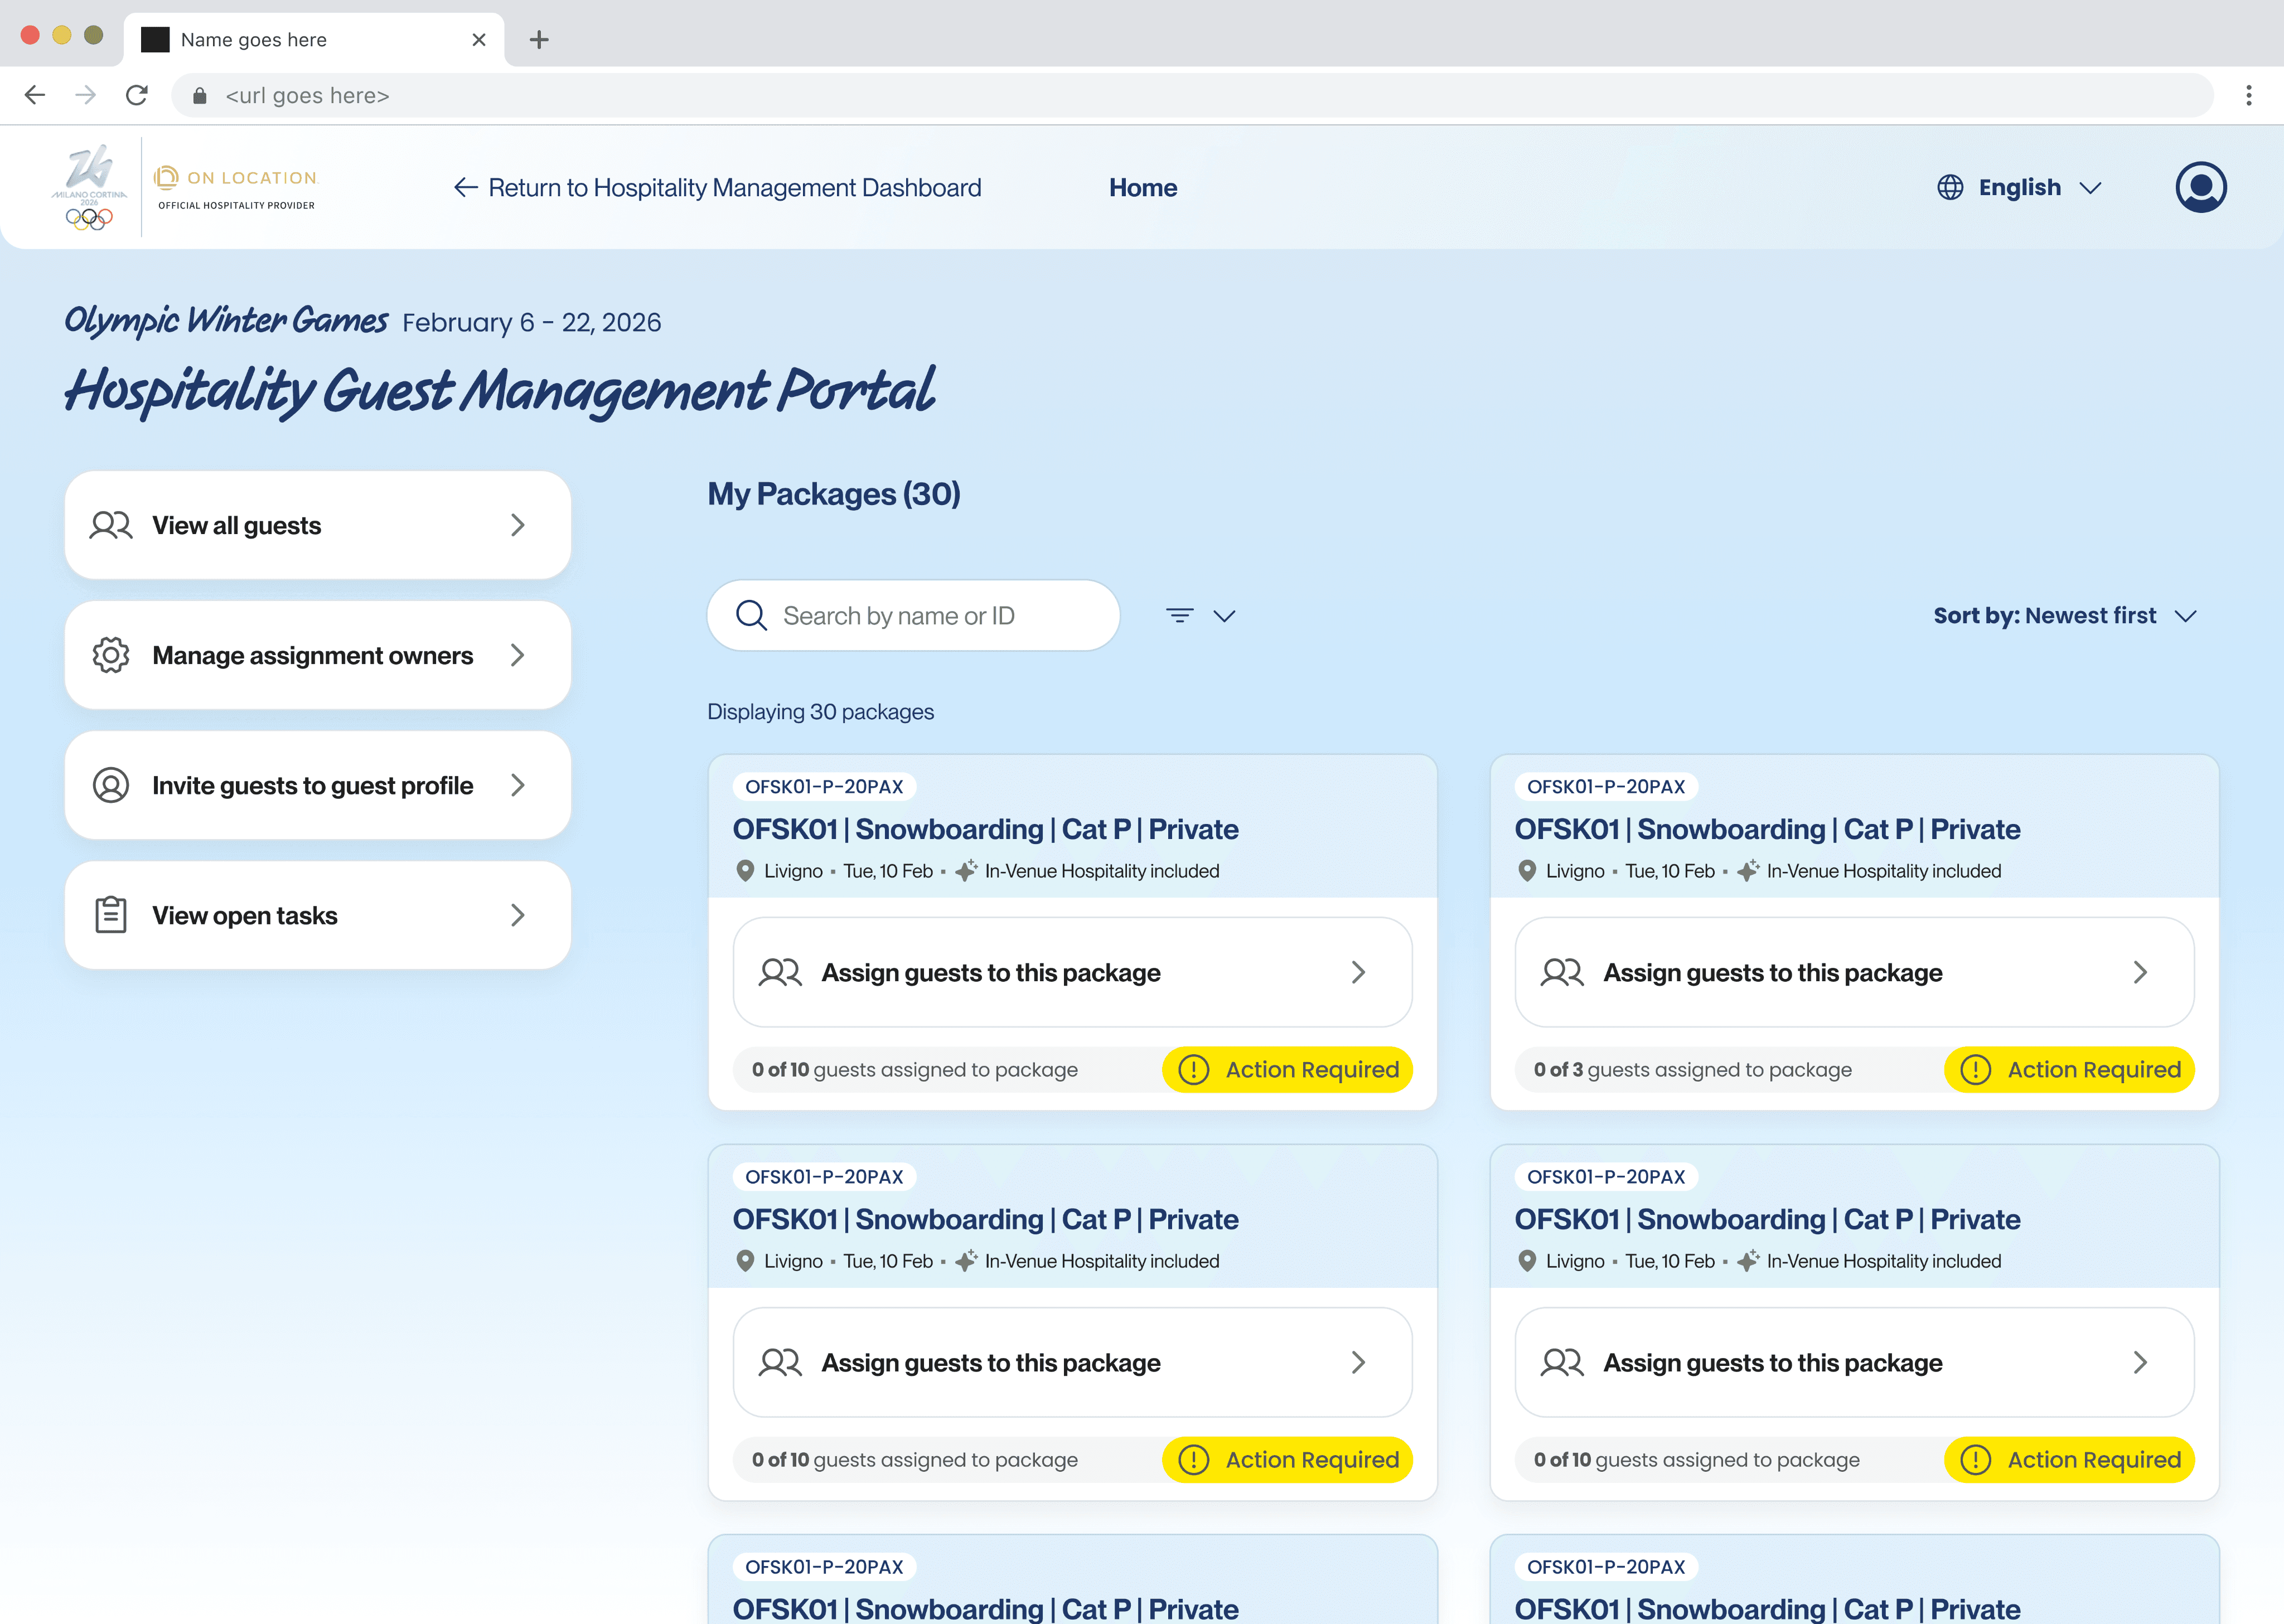
Task: Click the exclamation icon in an Action Required badge
Action: [x=1193, y=1069]
